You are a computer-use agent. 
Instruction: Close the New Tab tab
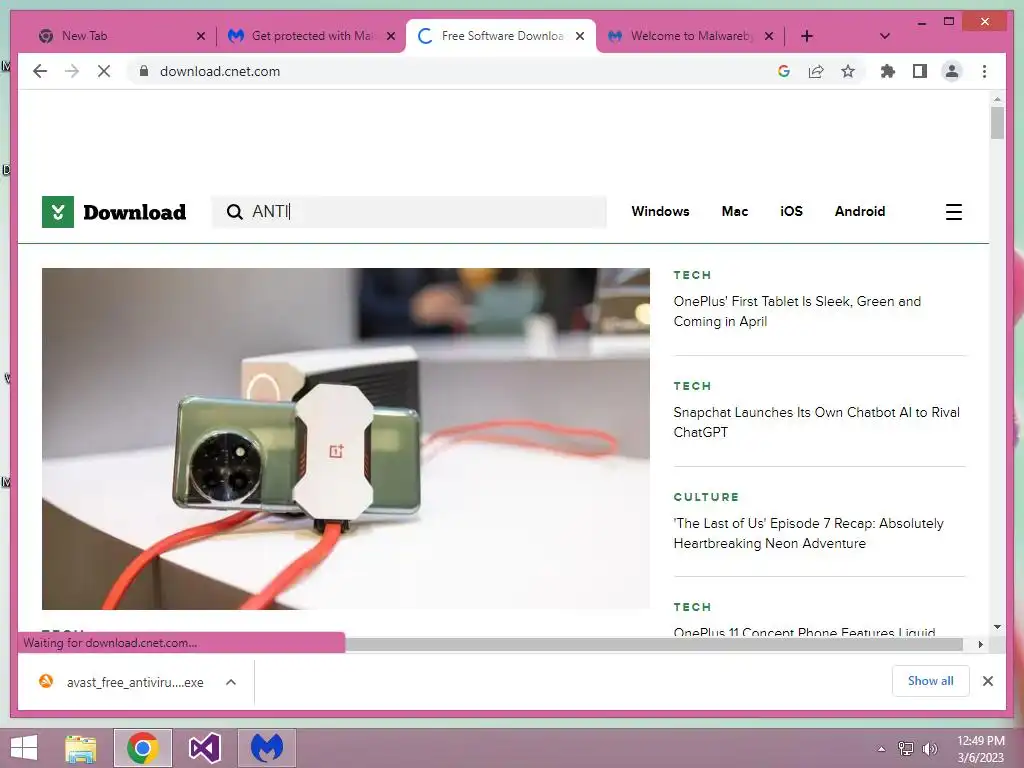pyautogui.click(x=200, y=36)
